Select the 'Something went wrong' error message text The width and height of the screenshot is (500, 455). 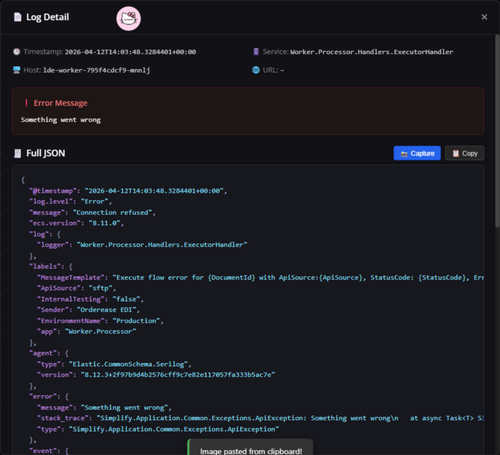point(61,120)
